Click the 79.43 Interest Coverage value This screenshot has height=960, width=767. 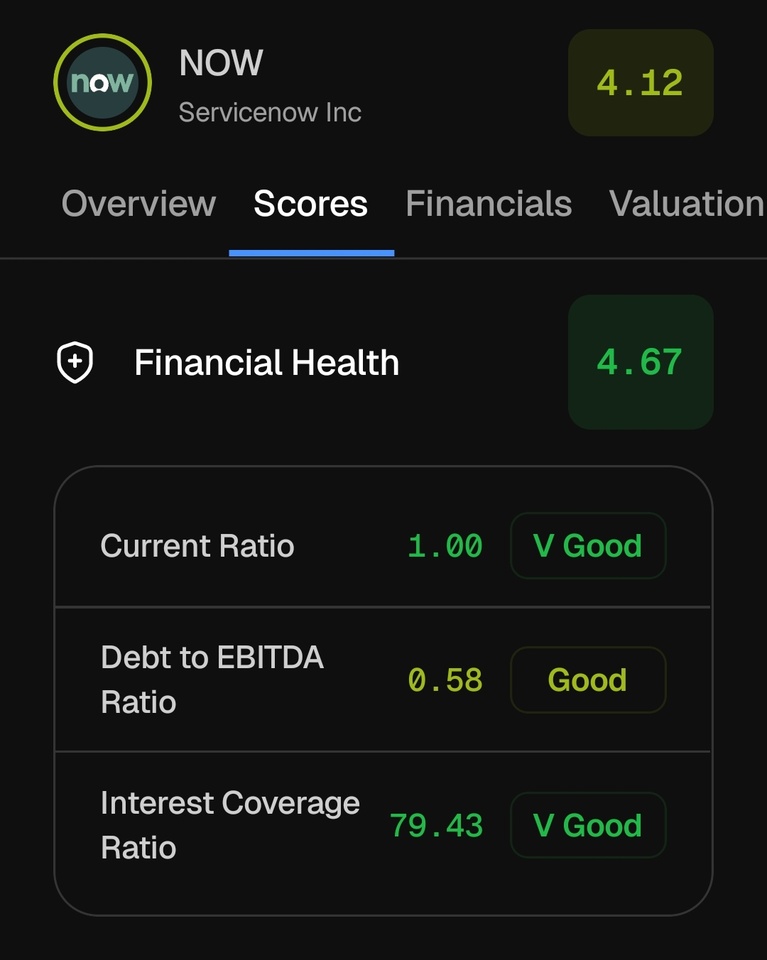(x=436, y=825)
